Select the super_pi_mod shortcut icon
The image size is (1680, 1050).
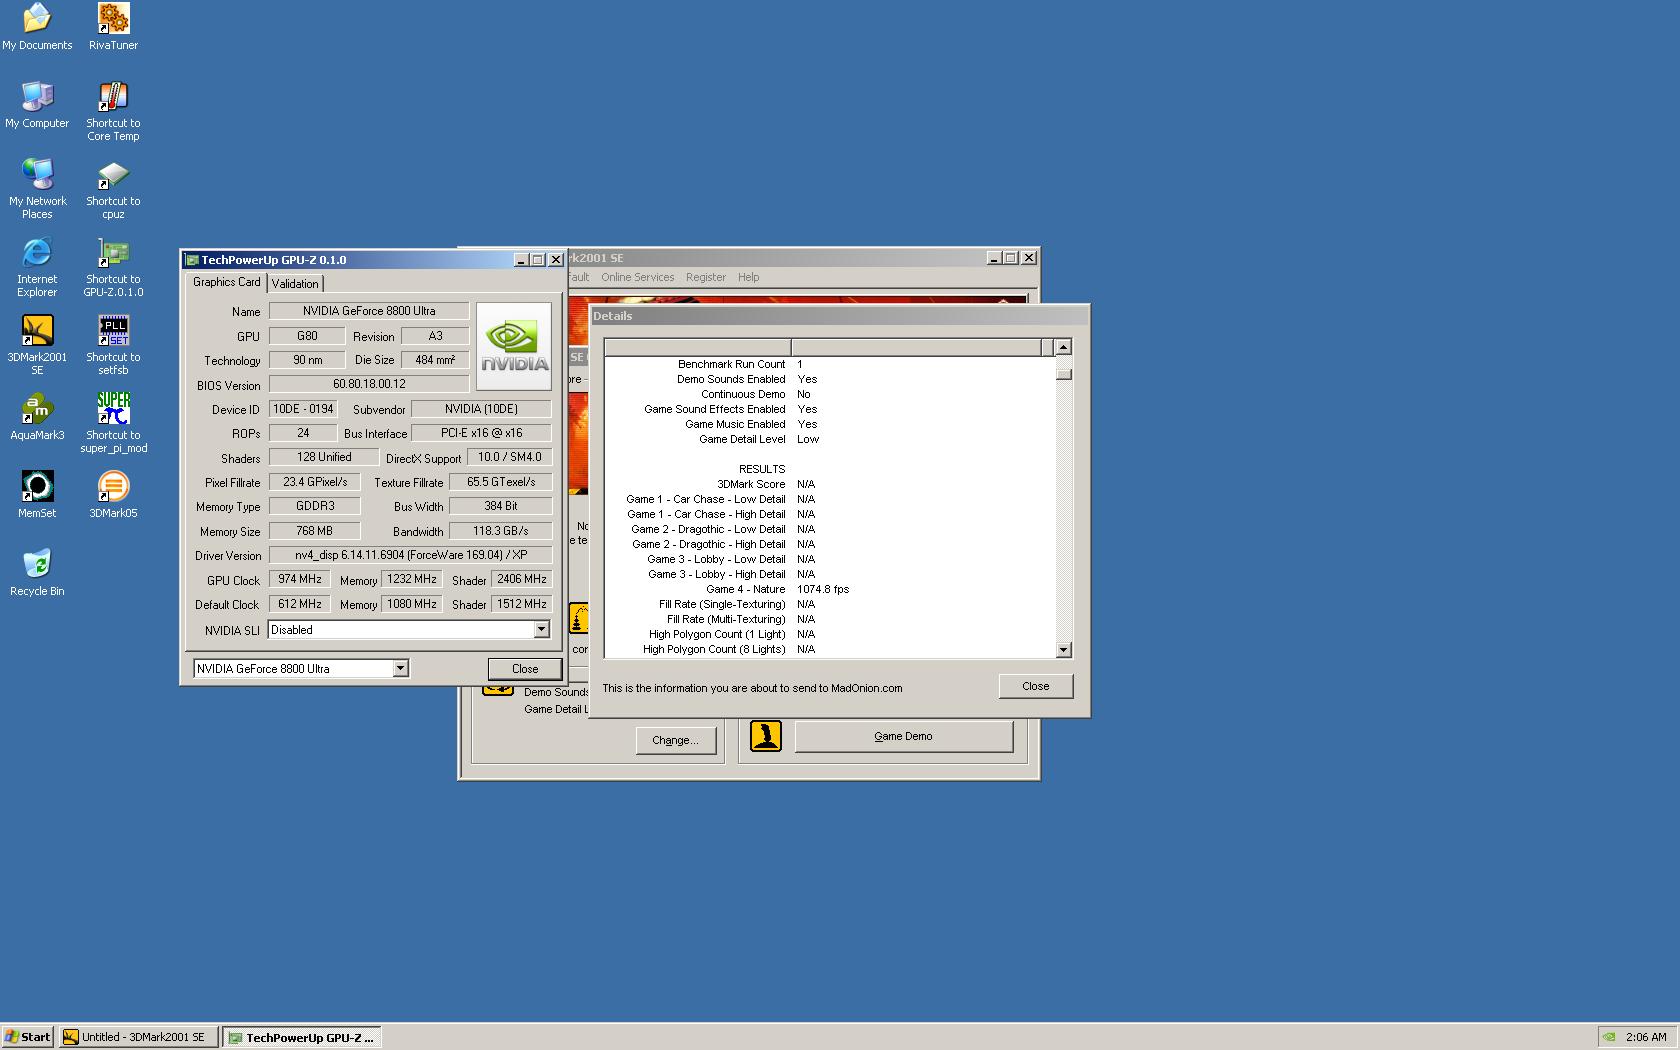113,423
